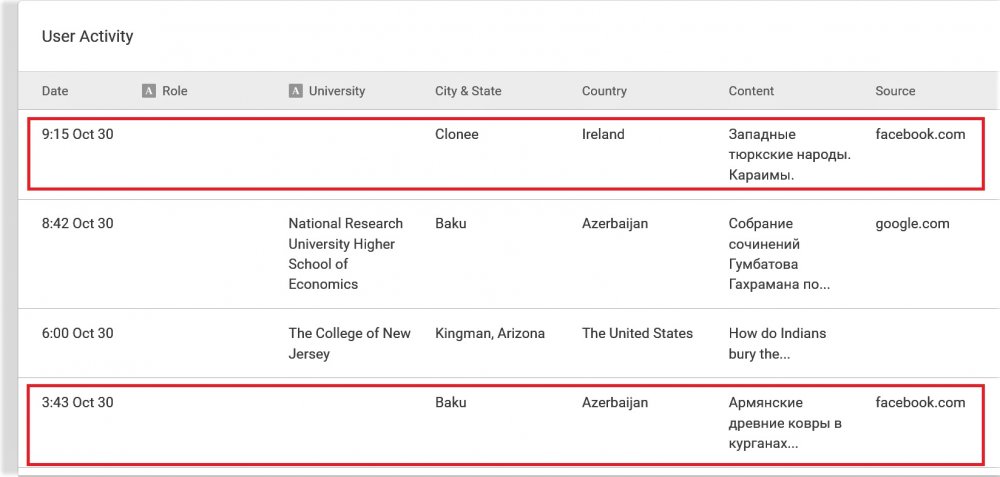Click the Source column header
This screenshot has height=477, width=1000.
tap(895, 91)
